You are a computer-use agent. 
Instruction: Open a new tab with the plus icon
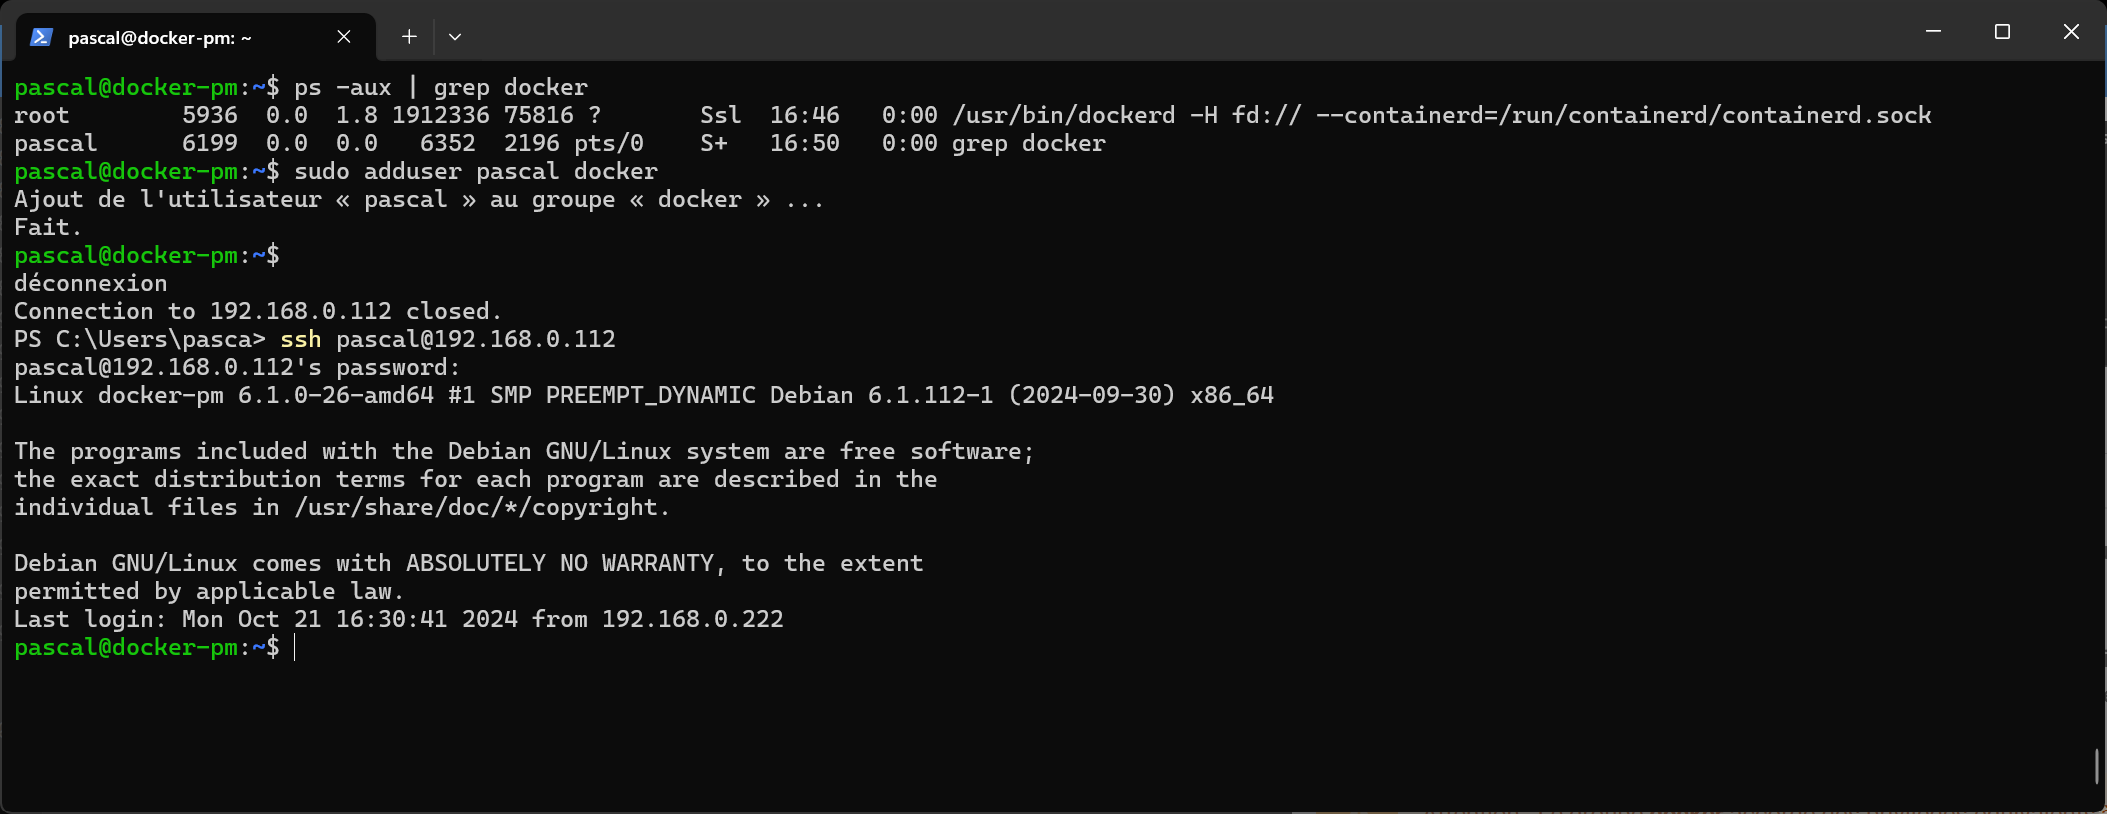click(409, 37)
